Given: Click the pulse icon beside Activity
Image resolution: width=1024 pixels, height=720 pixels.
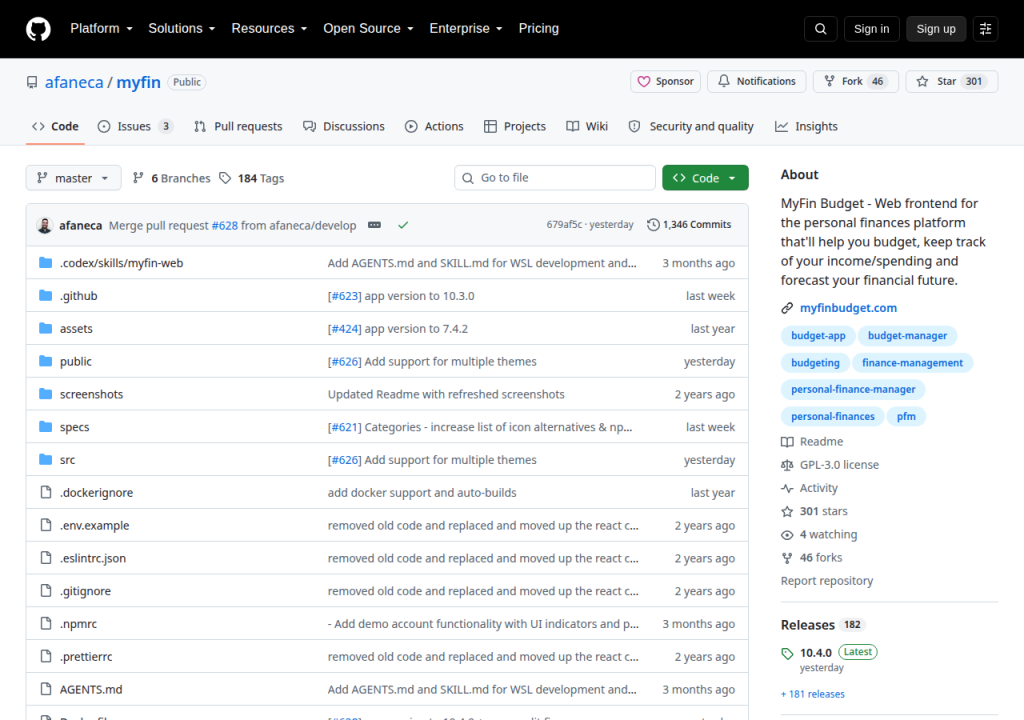Looking at the screenshot, I should (787, 488).
